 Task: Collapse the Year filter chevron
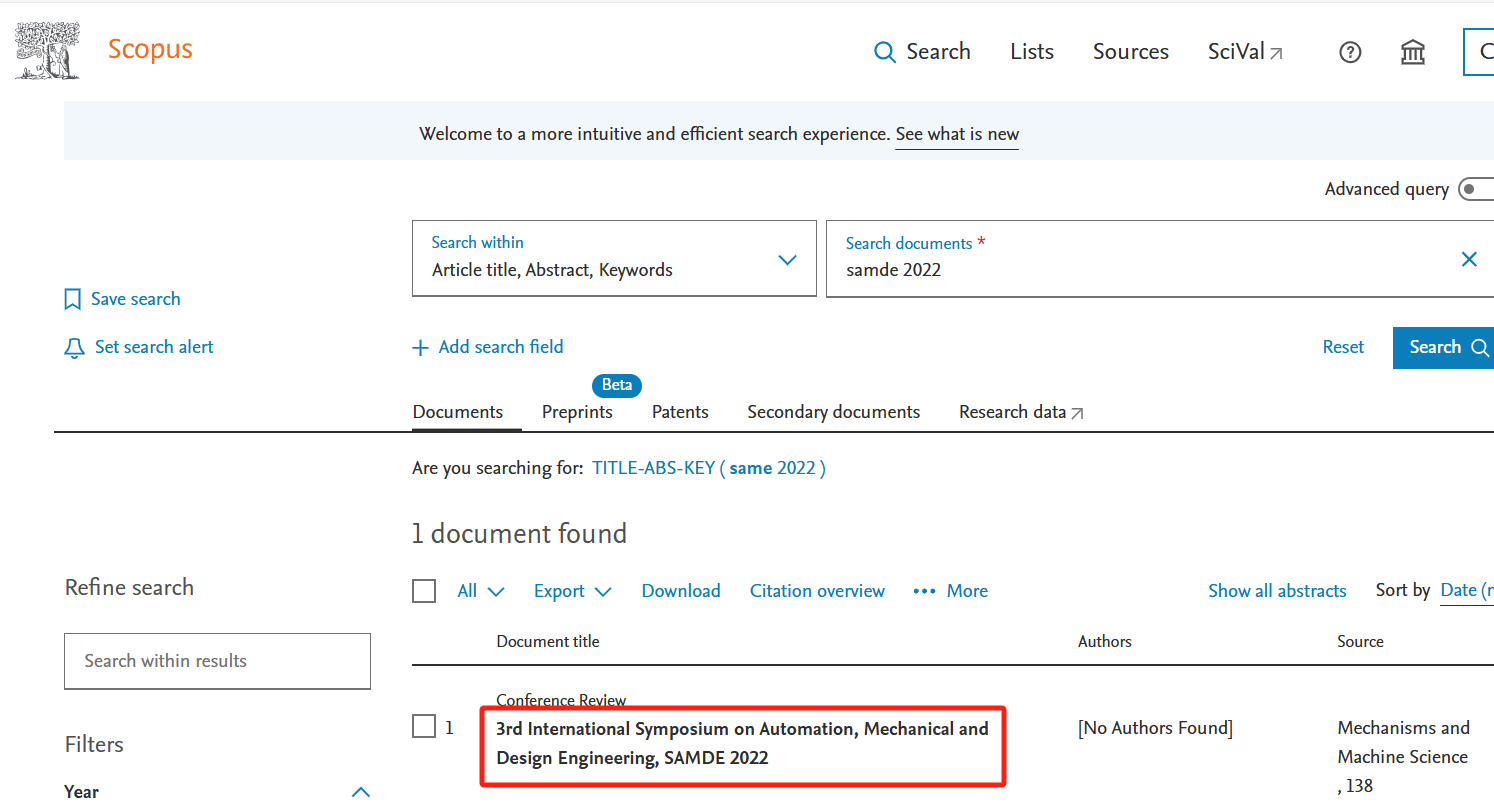361,792
